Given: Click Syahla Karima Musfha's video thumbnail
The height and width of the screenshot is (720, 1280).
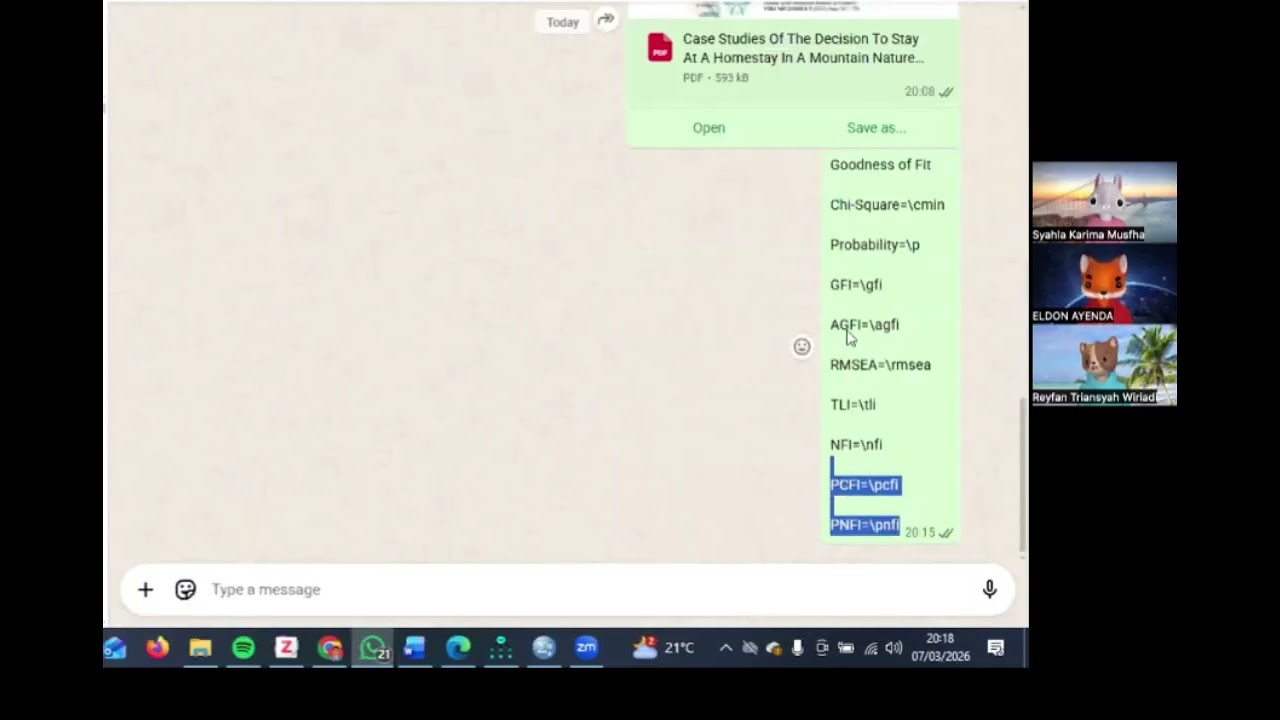Looking at the screenshot, I should (1104, 202).
